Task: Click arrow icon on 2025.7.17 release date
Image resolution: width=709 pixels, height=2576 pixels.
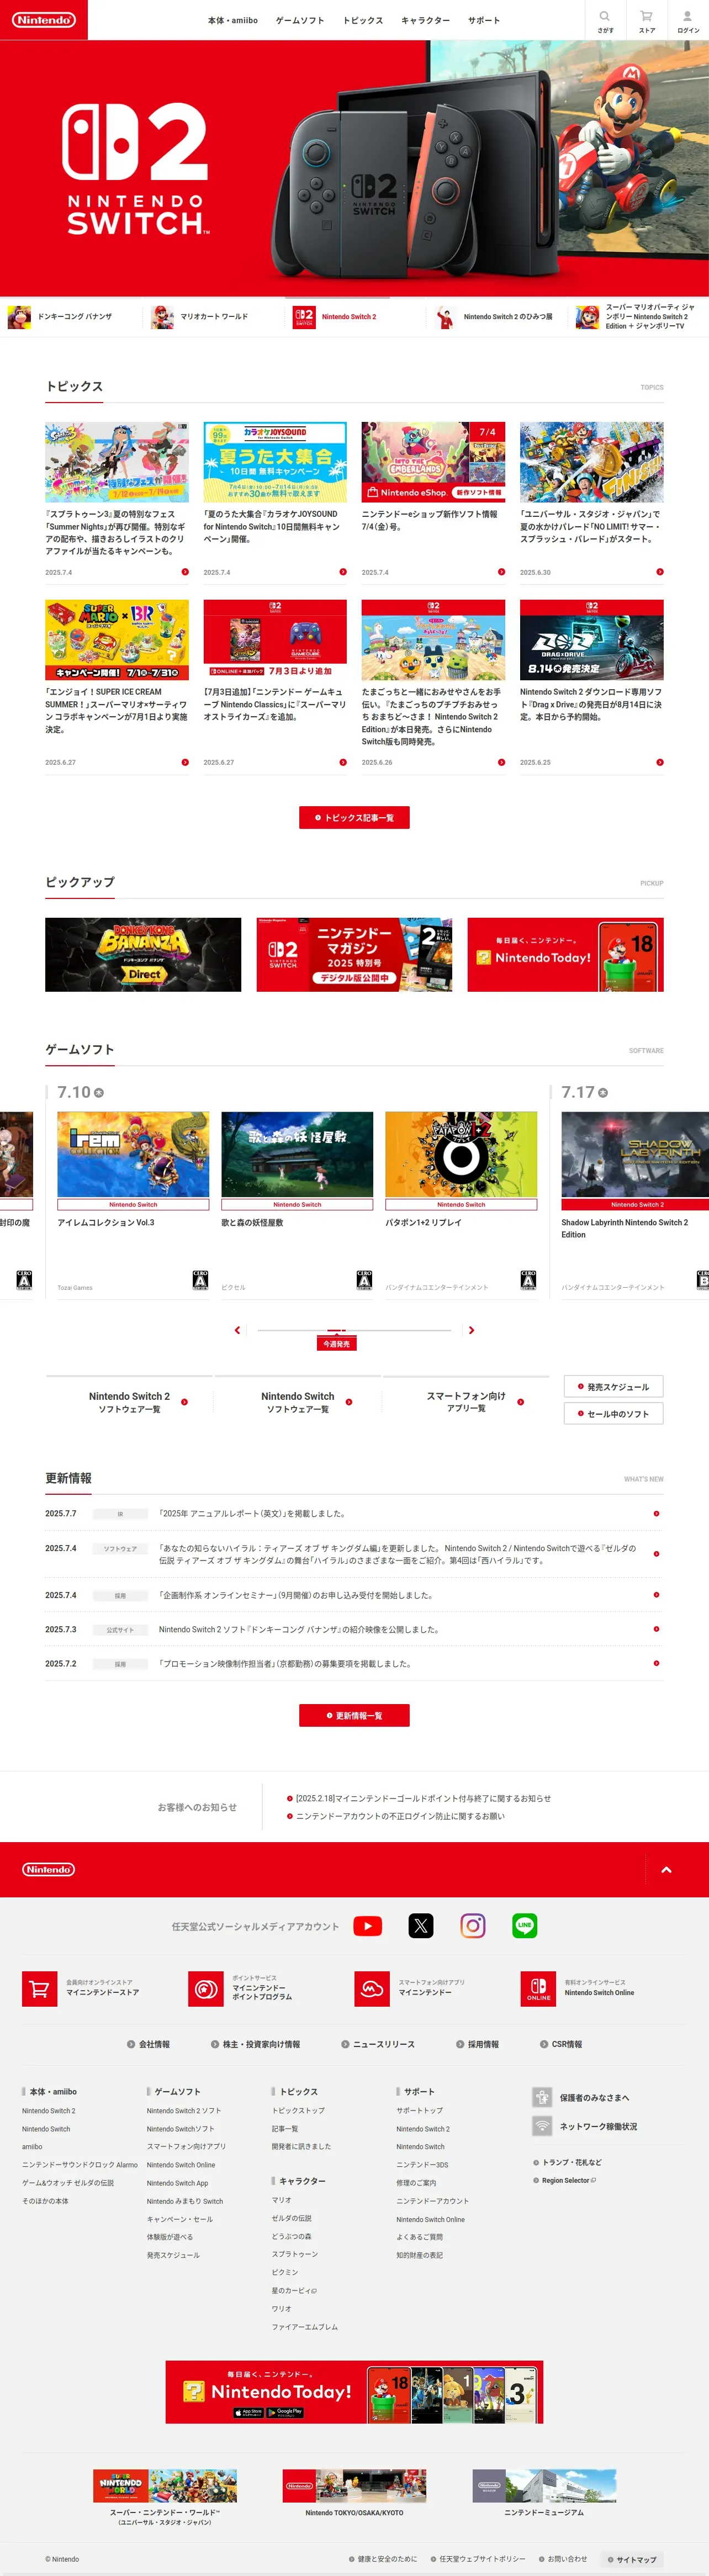Action: coord(603,1092)
